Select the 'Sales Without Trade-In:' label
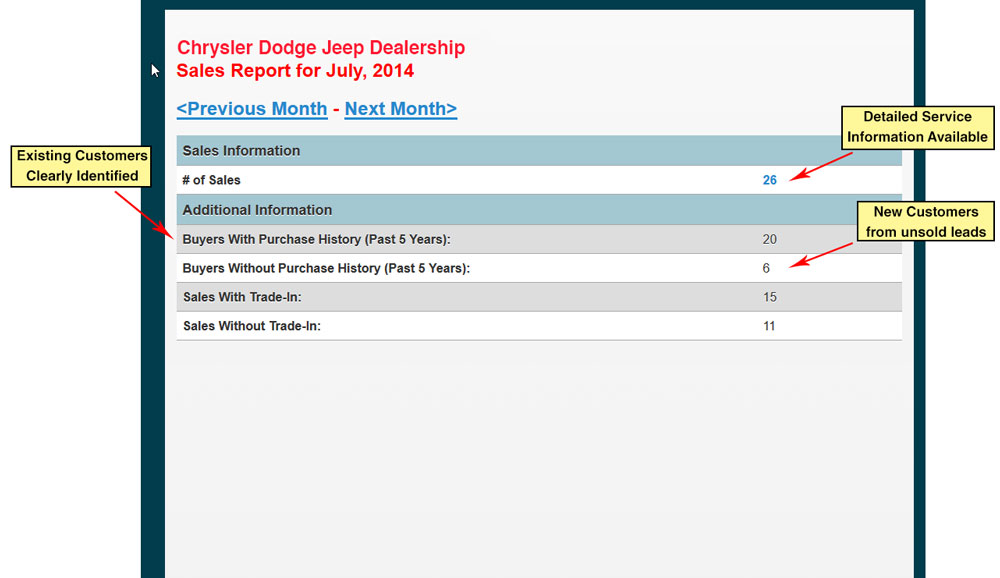Screen dimensions: 1000x578 252,326
